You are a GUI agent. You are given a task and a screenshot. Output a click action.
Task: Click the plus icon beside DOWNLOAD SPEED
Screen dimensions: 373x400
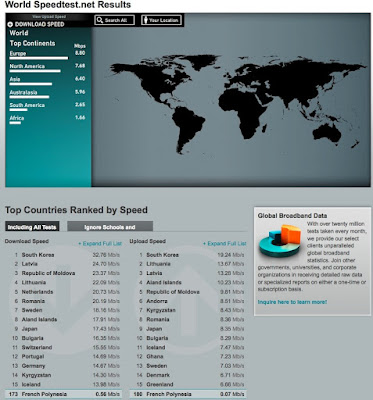10,24
